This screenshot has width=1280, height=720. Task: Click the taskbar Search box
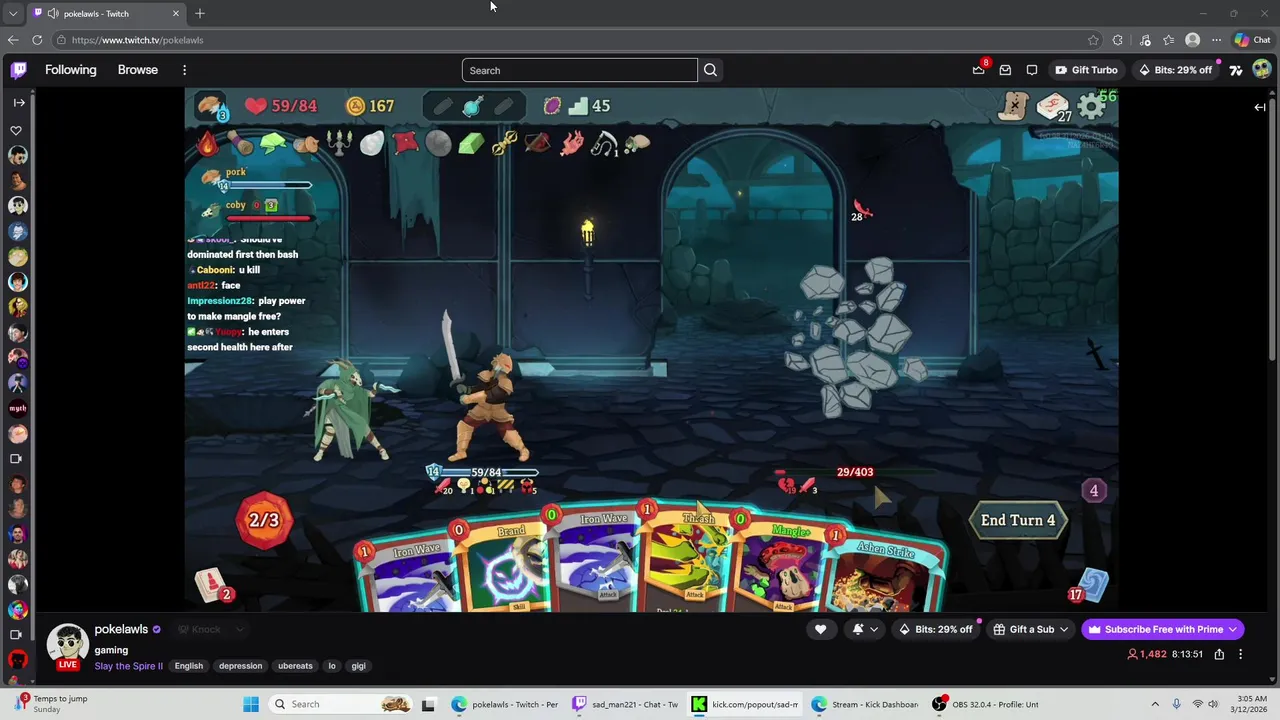[340, 704]
